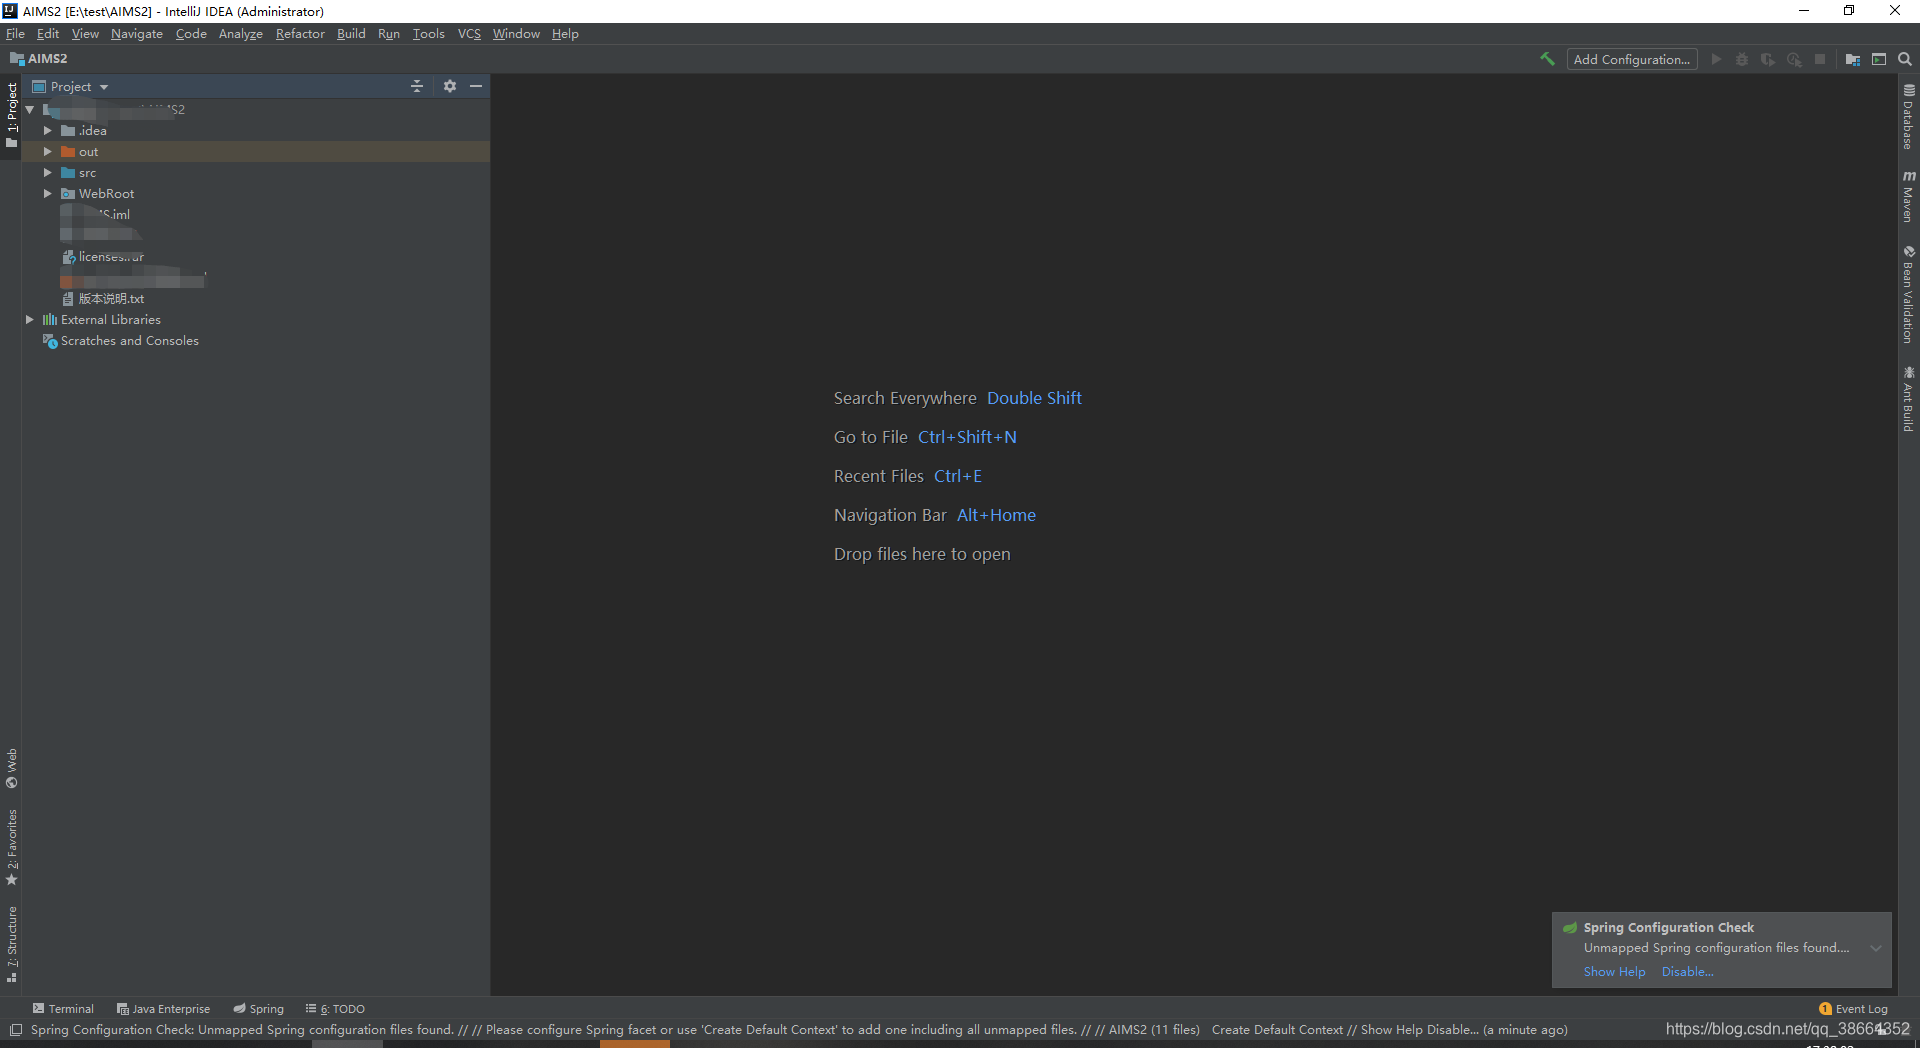The height and width of the screenshot is (1048, 1920).
Task: Open the Edit menu
Action: pyautogui.click(x=48, y=33)
